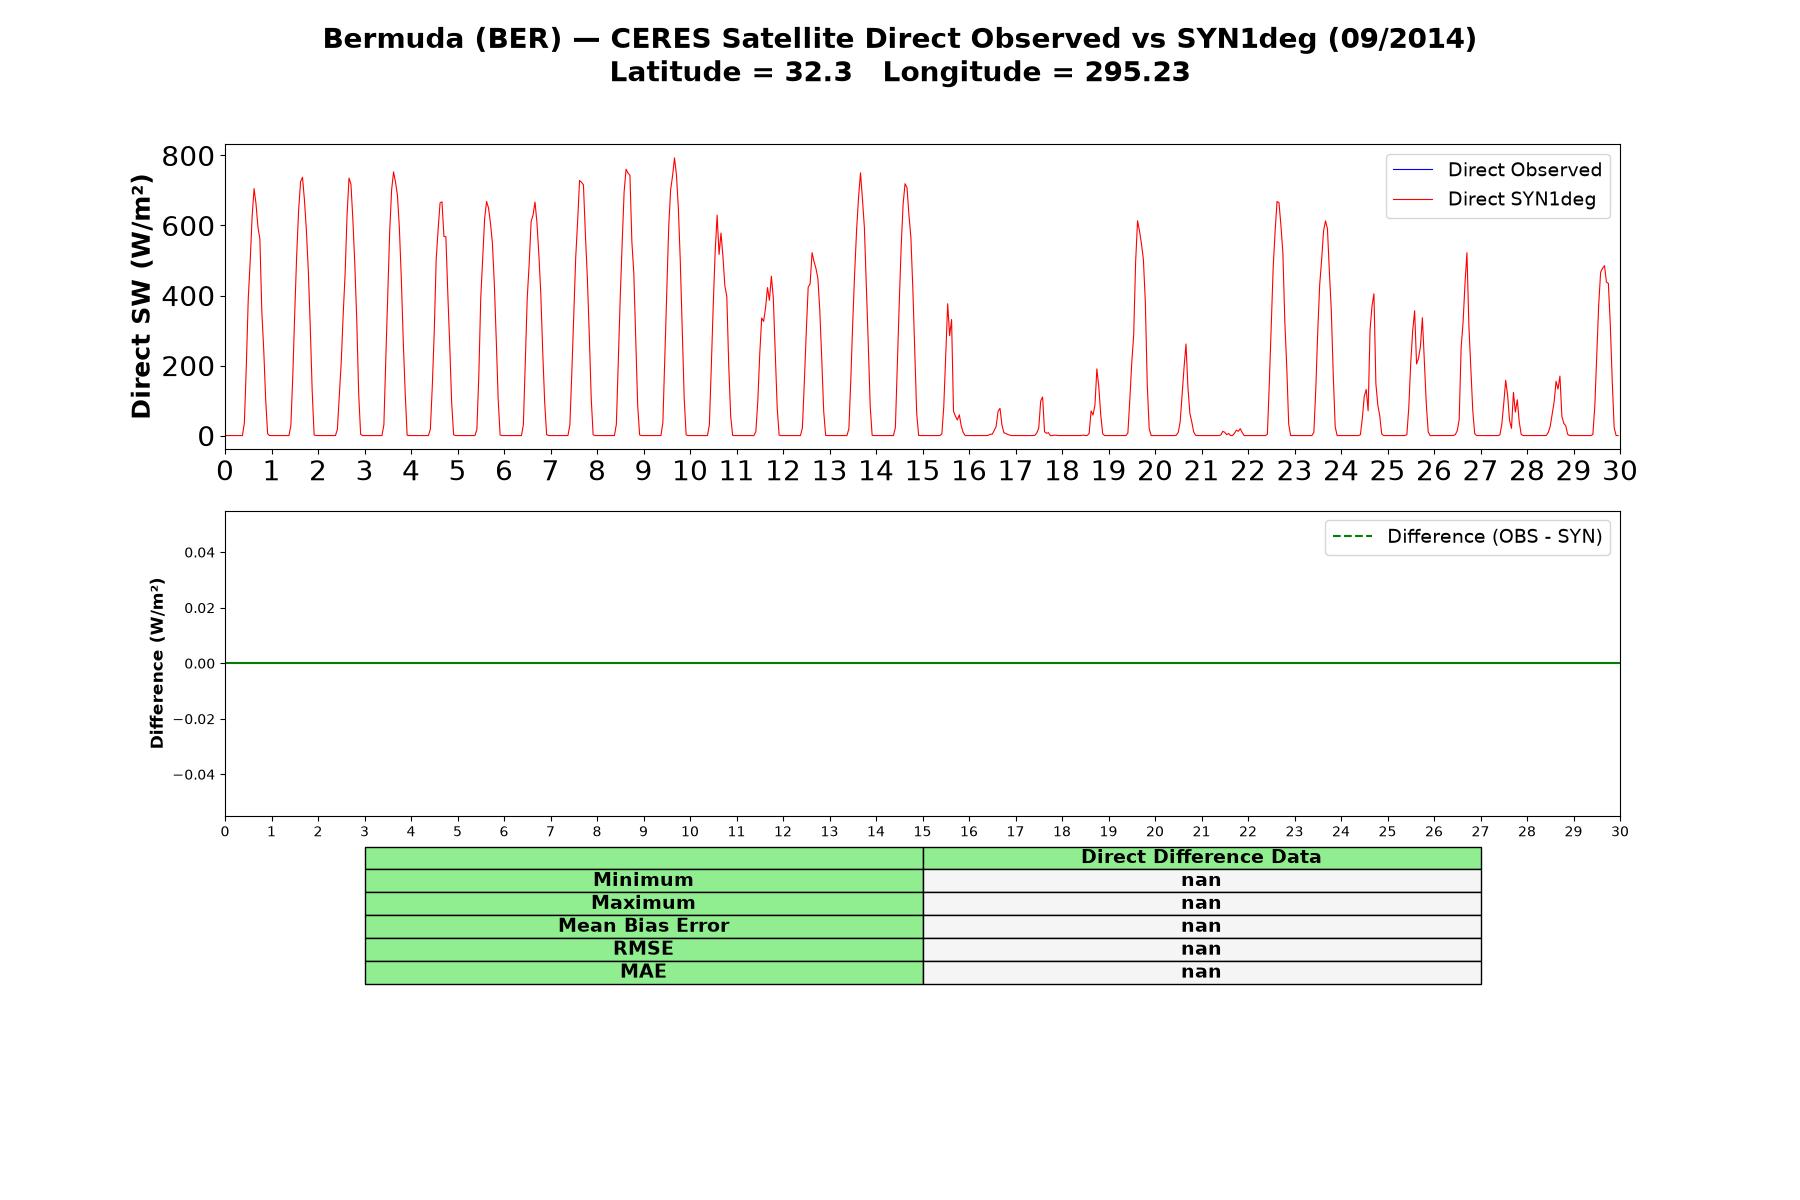
Task: Click the MAE row label cell
Action: pos(644,972)
